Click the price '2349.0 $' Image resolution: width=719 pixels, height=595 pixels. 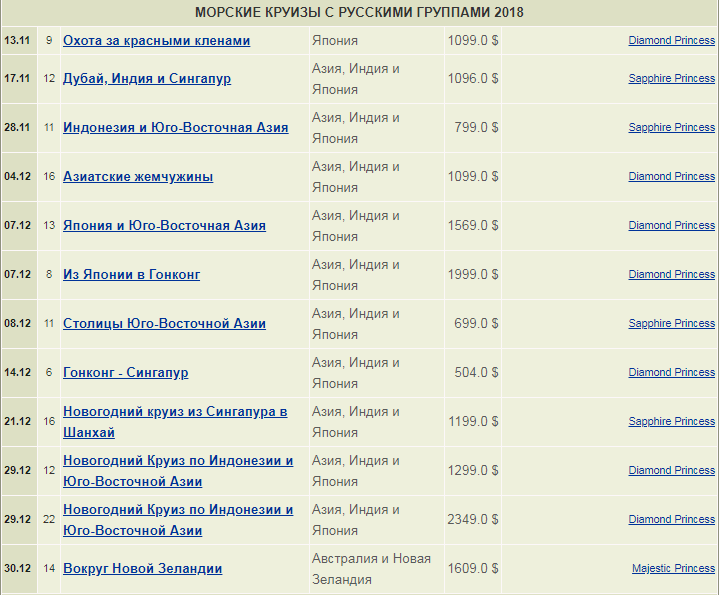click(x=473, y=520)
